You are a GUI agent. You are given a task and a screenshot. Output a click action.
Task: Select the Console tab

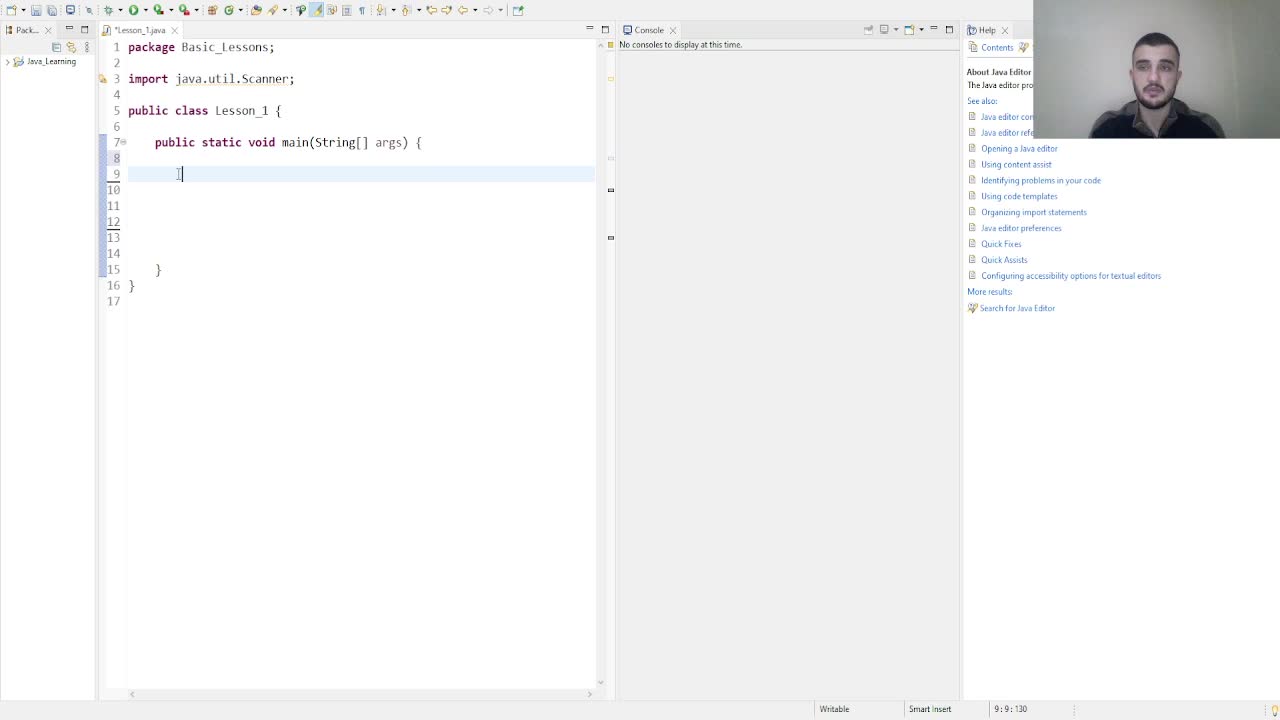[x=648, y=30]
